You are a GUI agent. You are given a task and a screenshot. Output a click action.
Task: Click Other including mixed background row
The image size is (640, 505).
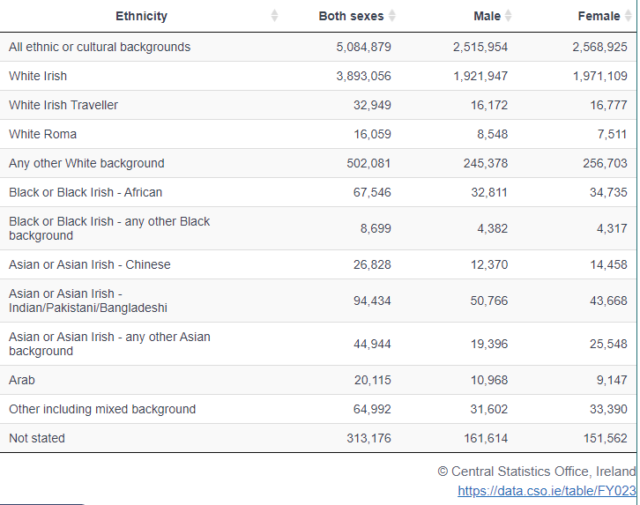(102, 409)
